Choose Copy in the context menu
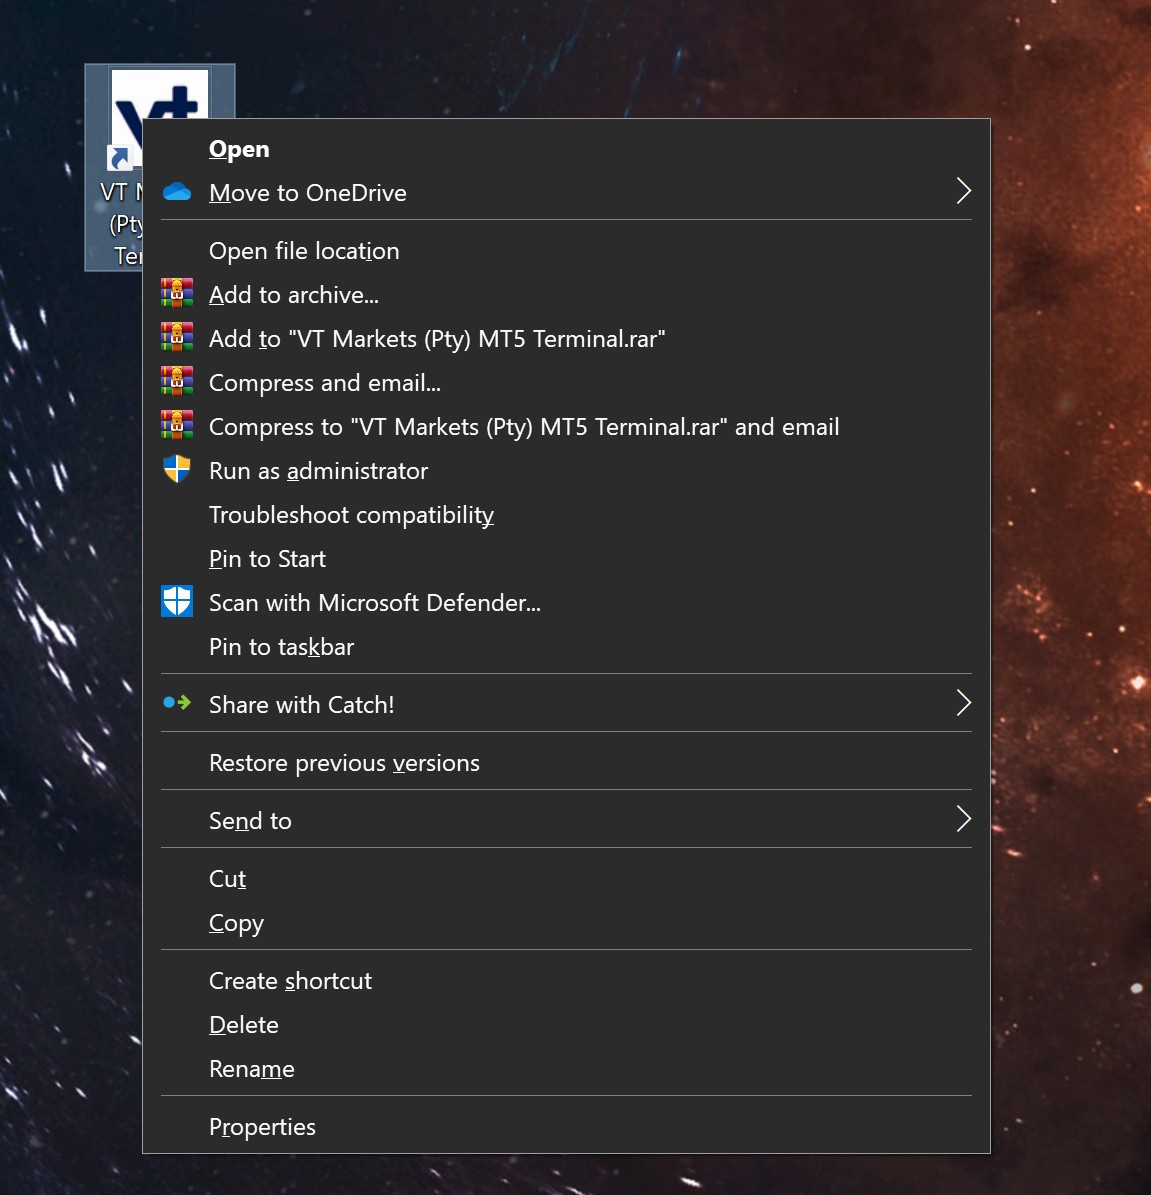 pos(566,923)
